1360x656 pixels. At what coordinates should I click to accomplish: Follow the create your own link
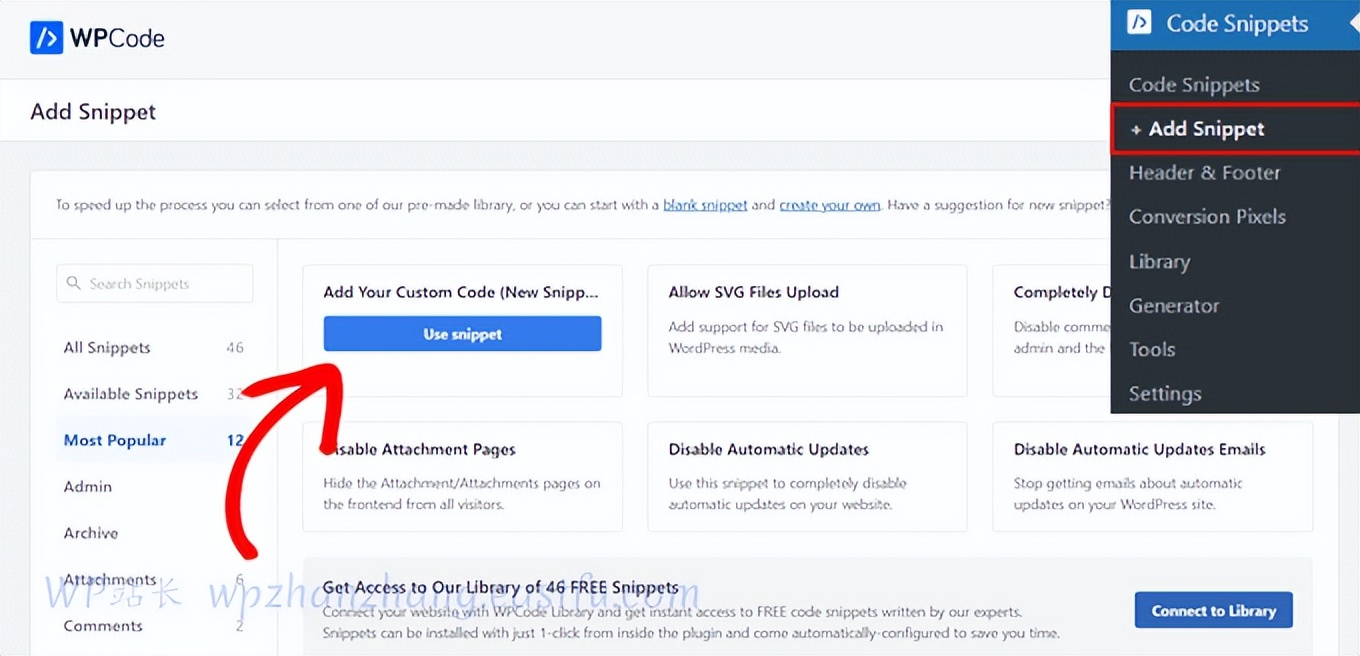click(829, 205)
